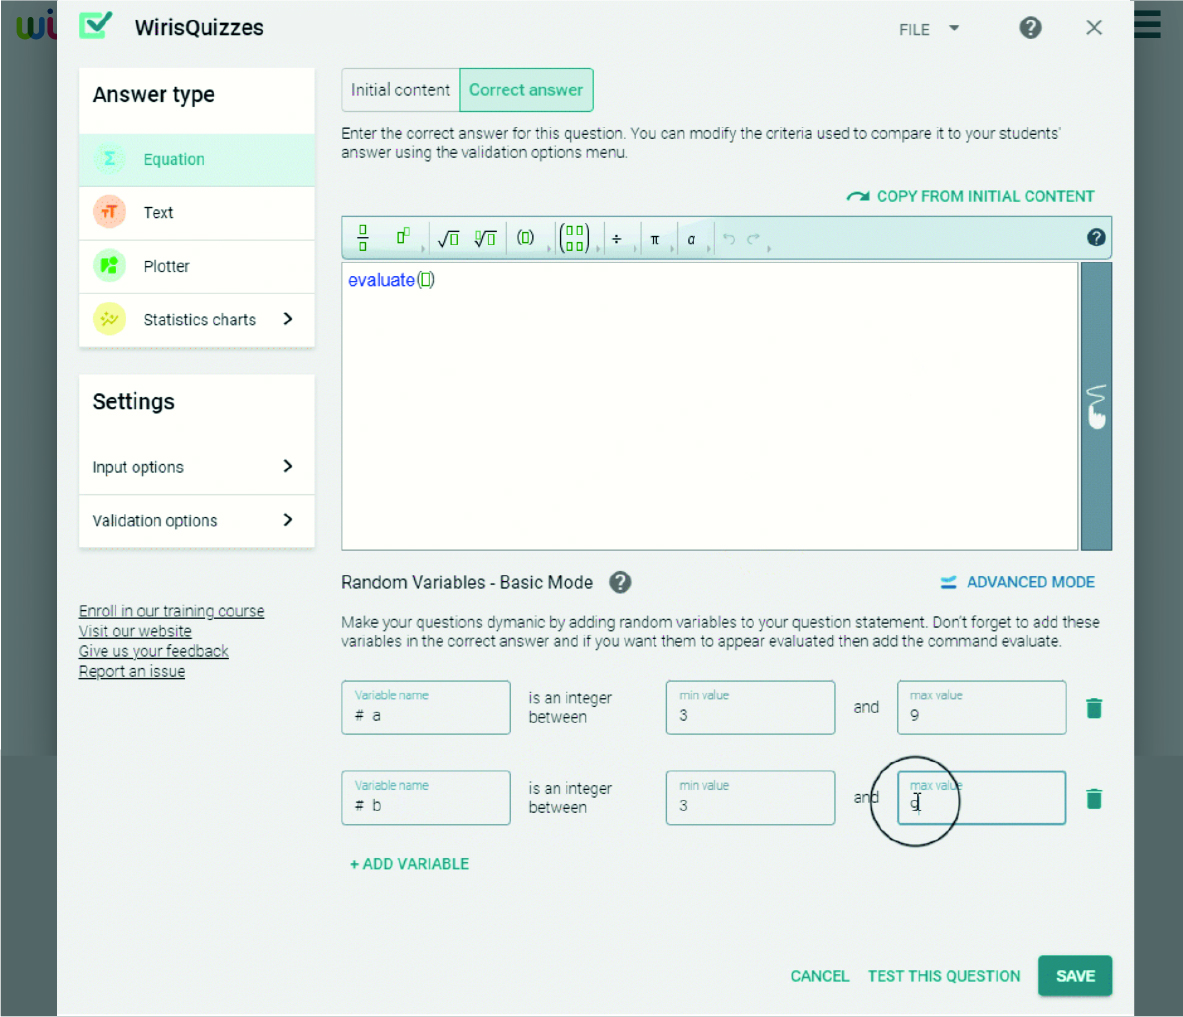Click the Add Variable link
Viewport: 1183px width, 1017px height.
(410, 864)
